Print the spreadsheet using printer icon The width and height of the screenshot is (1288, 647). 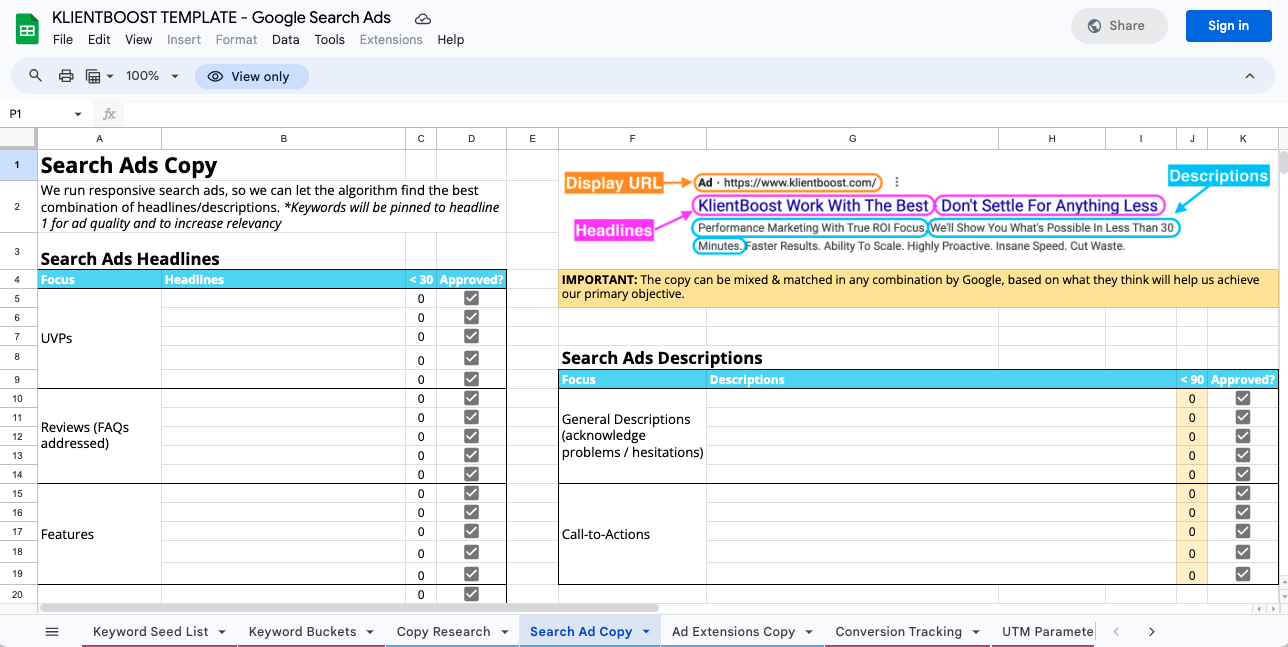[66, 76]
